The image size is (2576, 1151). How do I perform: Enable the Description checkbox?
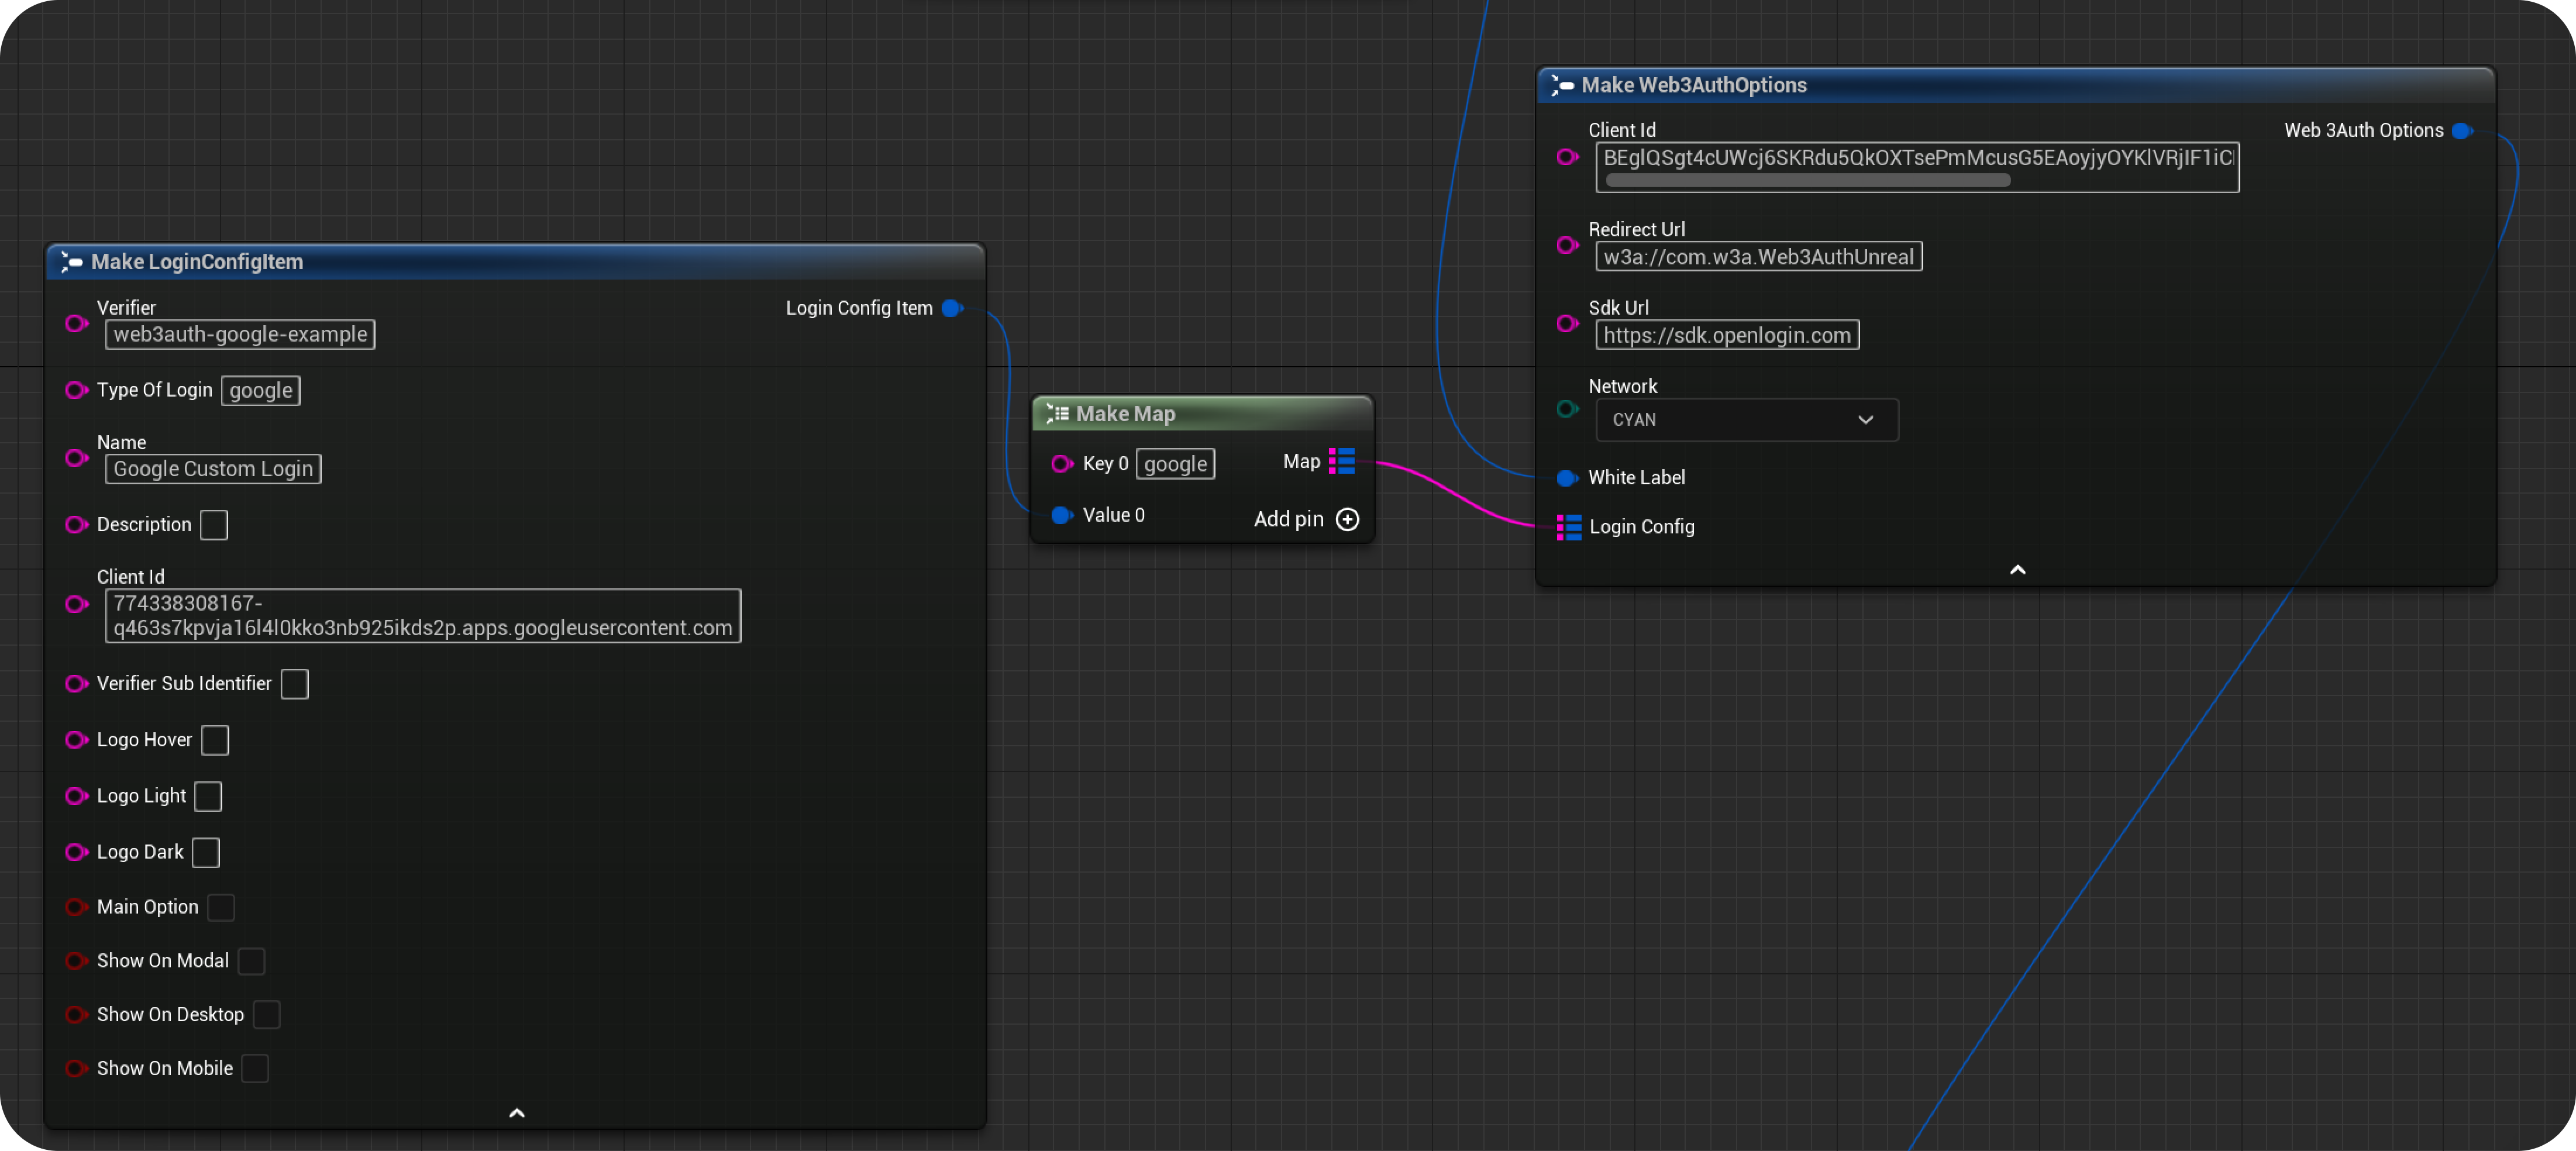pos(214,524)
